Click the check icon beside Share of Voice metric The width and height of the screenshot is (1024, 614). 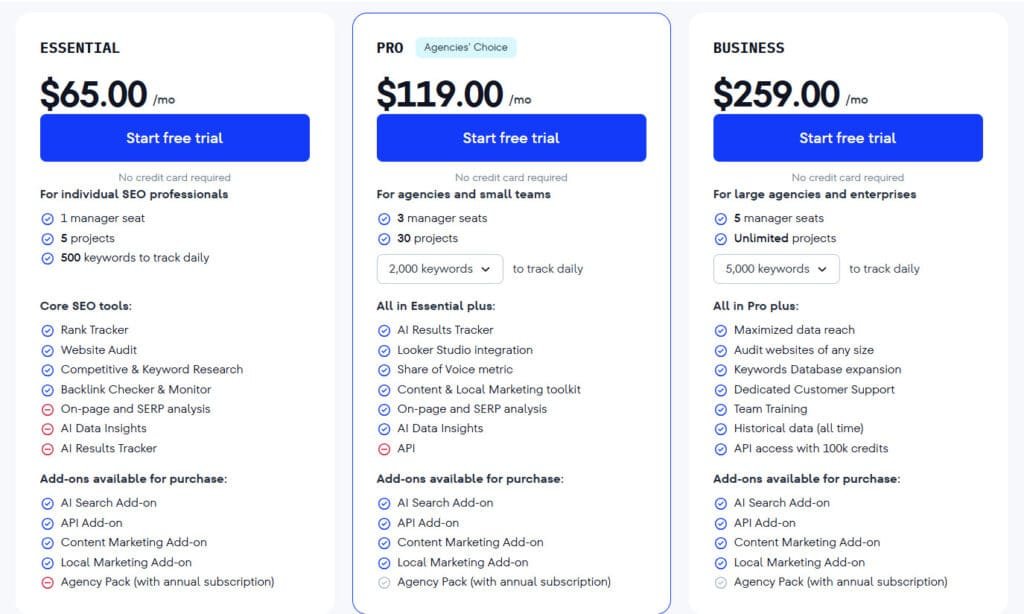point(384,370)
